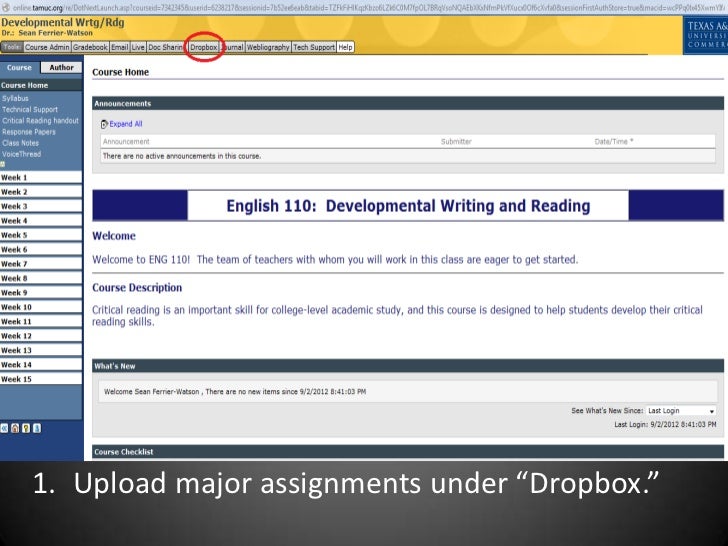Image resolution: width=728 pixels, height=546 pixels.
Task: Click the What's New panel header
Action: [x=408, y=366]
